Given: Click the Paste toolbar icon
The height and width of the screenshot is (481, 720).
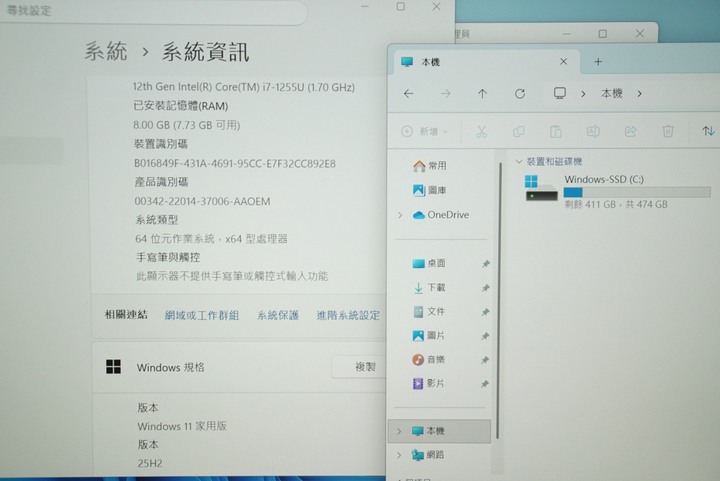Looking at the screenshot, I should (556, 132).
